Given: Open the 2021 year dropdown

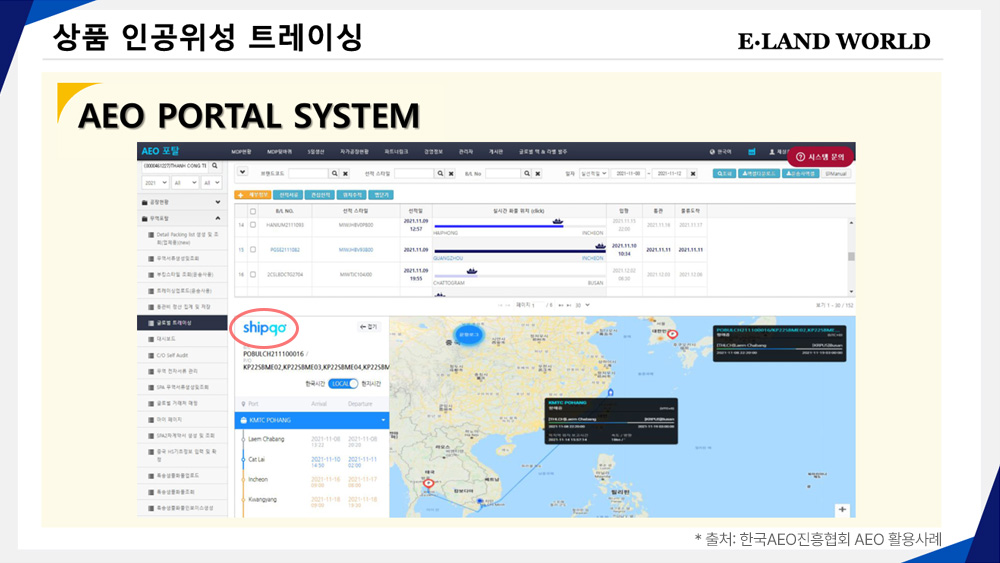Looking at the screenshot, I should coord(156,182).
